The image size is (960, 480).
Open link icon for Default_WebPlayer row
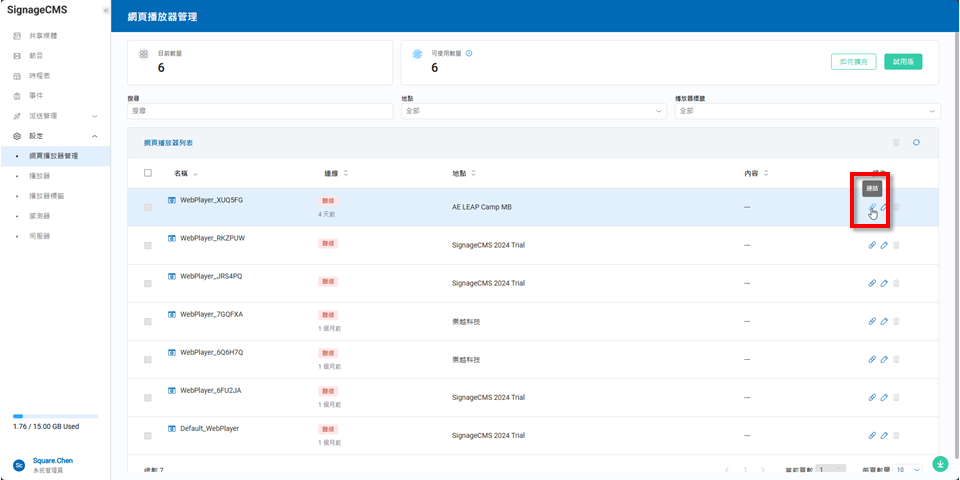pyautogui.click(x=872, y=436)
